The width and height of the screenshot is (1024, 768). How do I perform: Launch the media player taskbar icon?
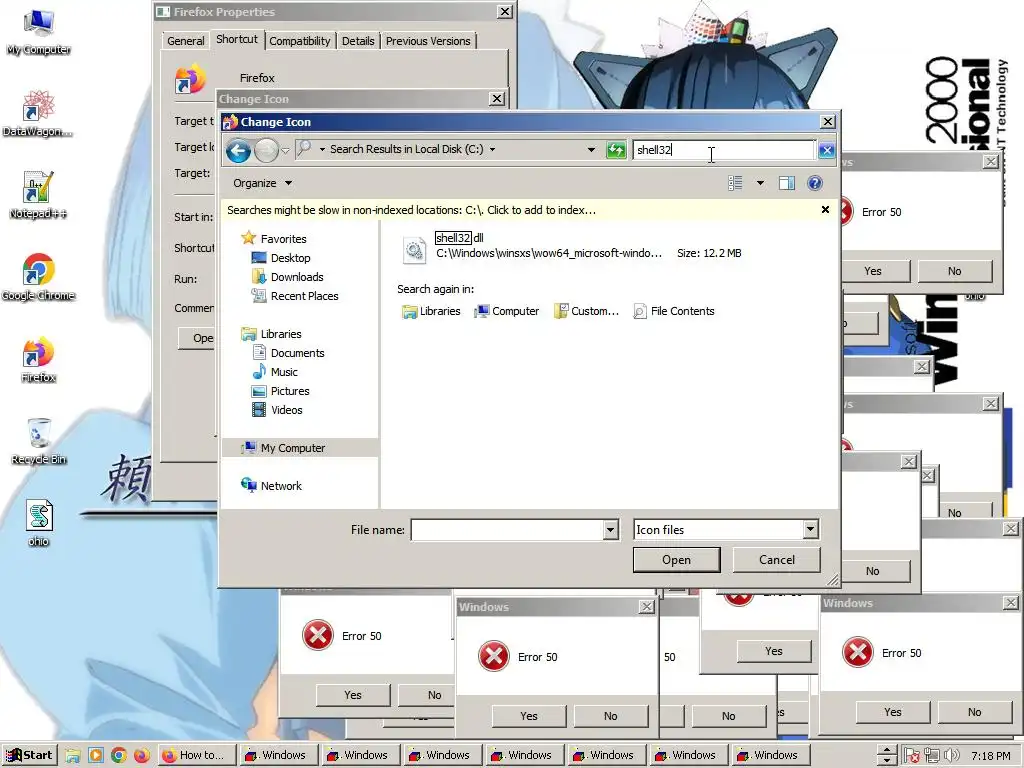tap(95, 756)
